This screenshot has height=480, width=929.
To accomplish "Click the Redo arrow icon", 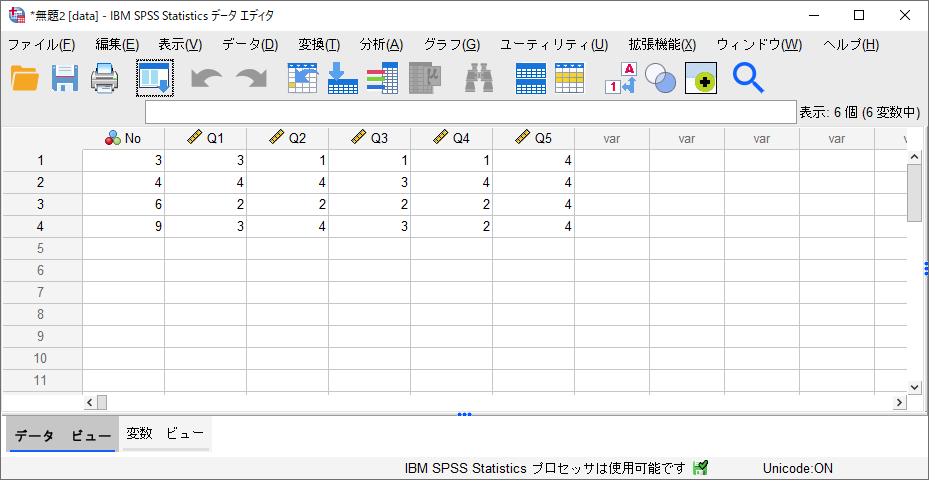I will (x=251, y=79).
